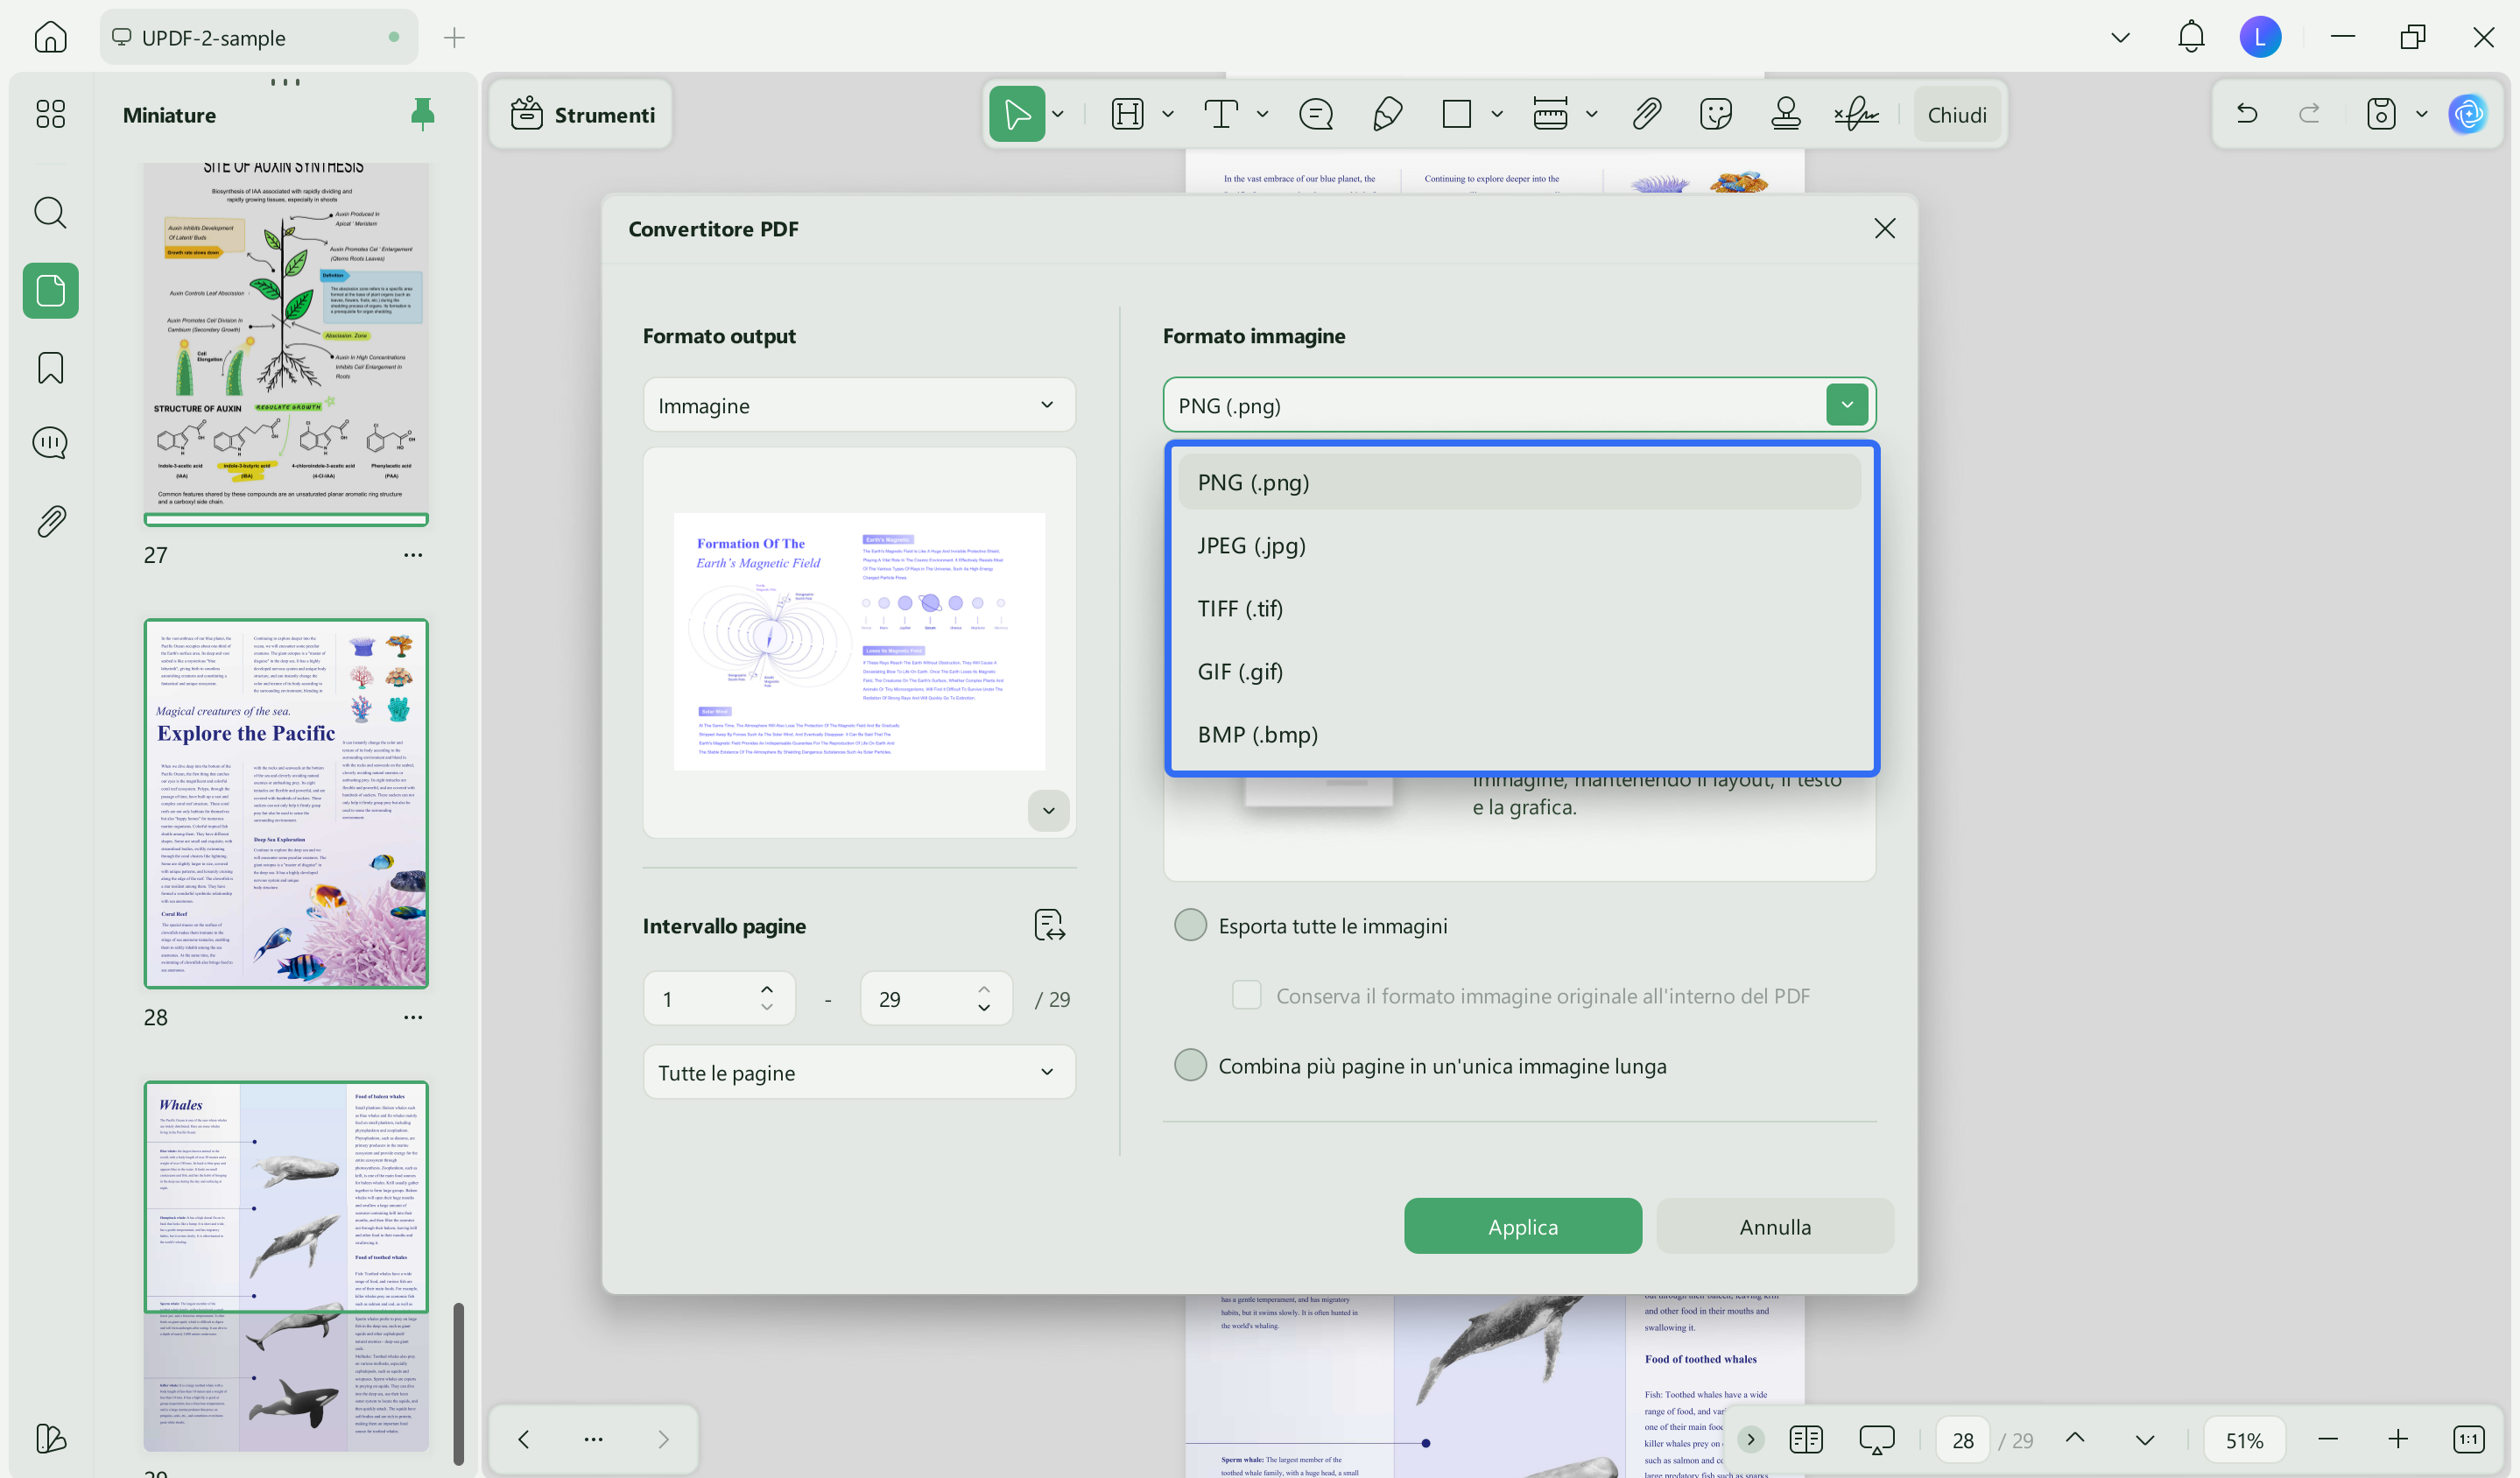Click the swap page range icon
Image resolution: width=2520 pixels, height=1478 pixels.
point(1049,925)
